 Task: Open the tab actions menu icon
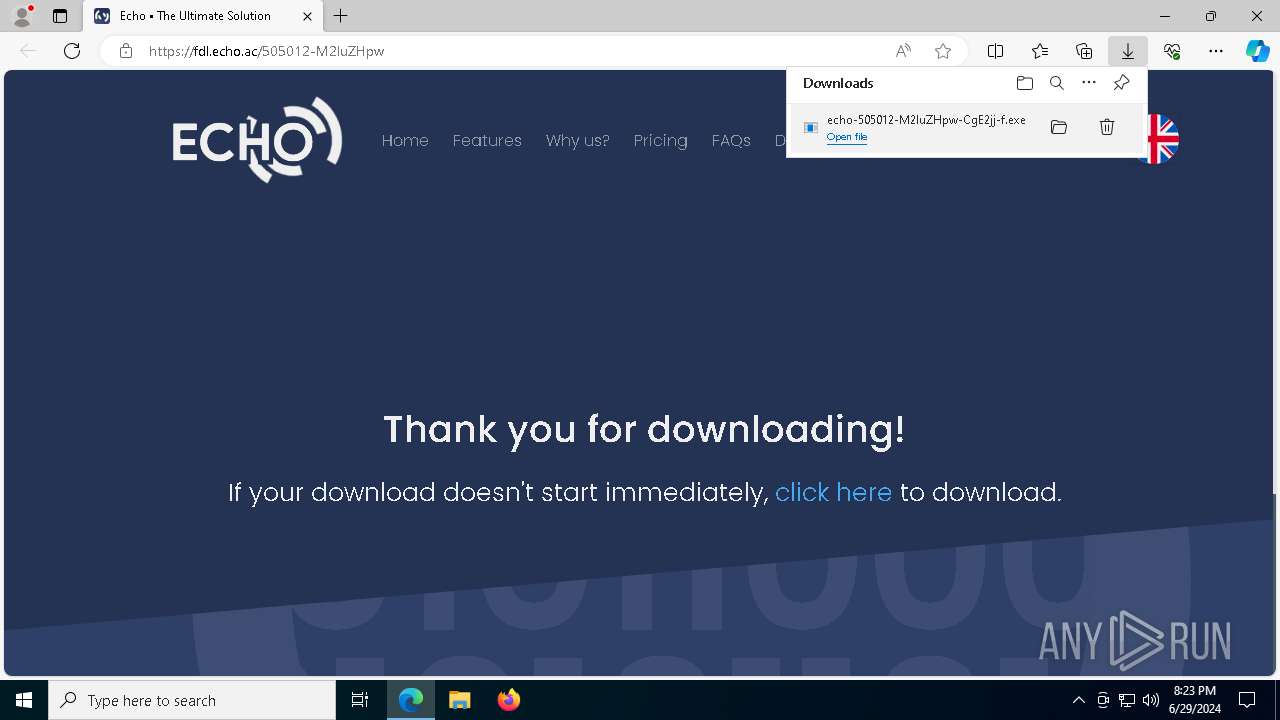click(x=60, y=16)
